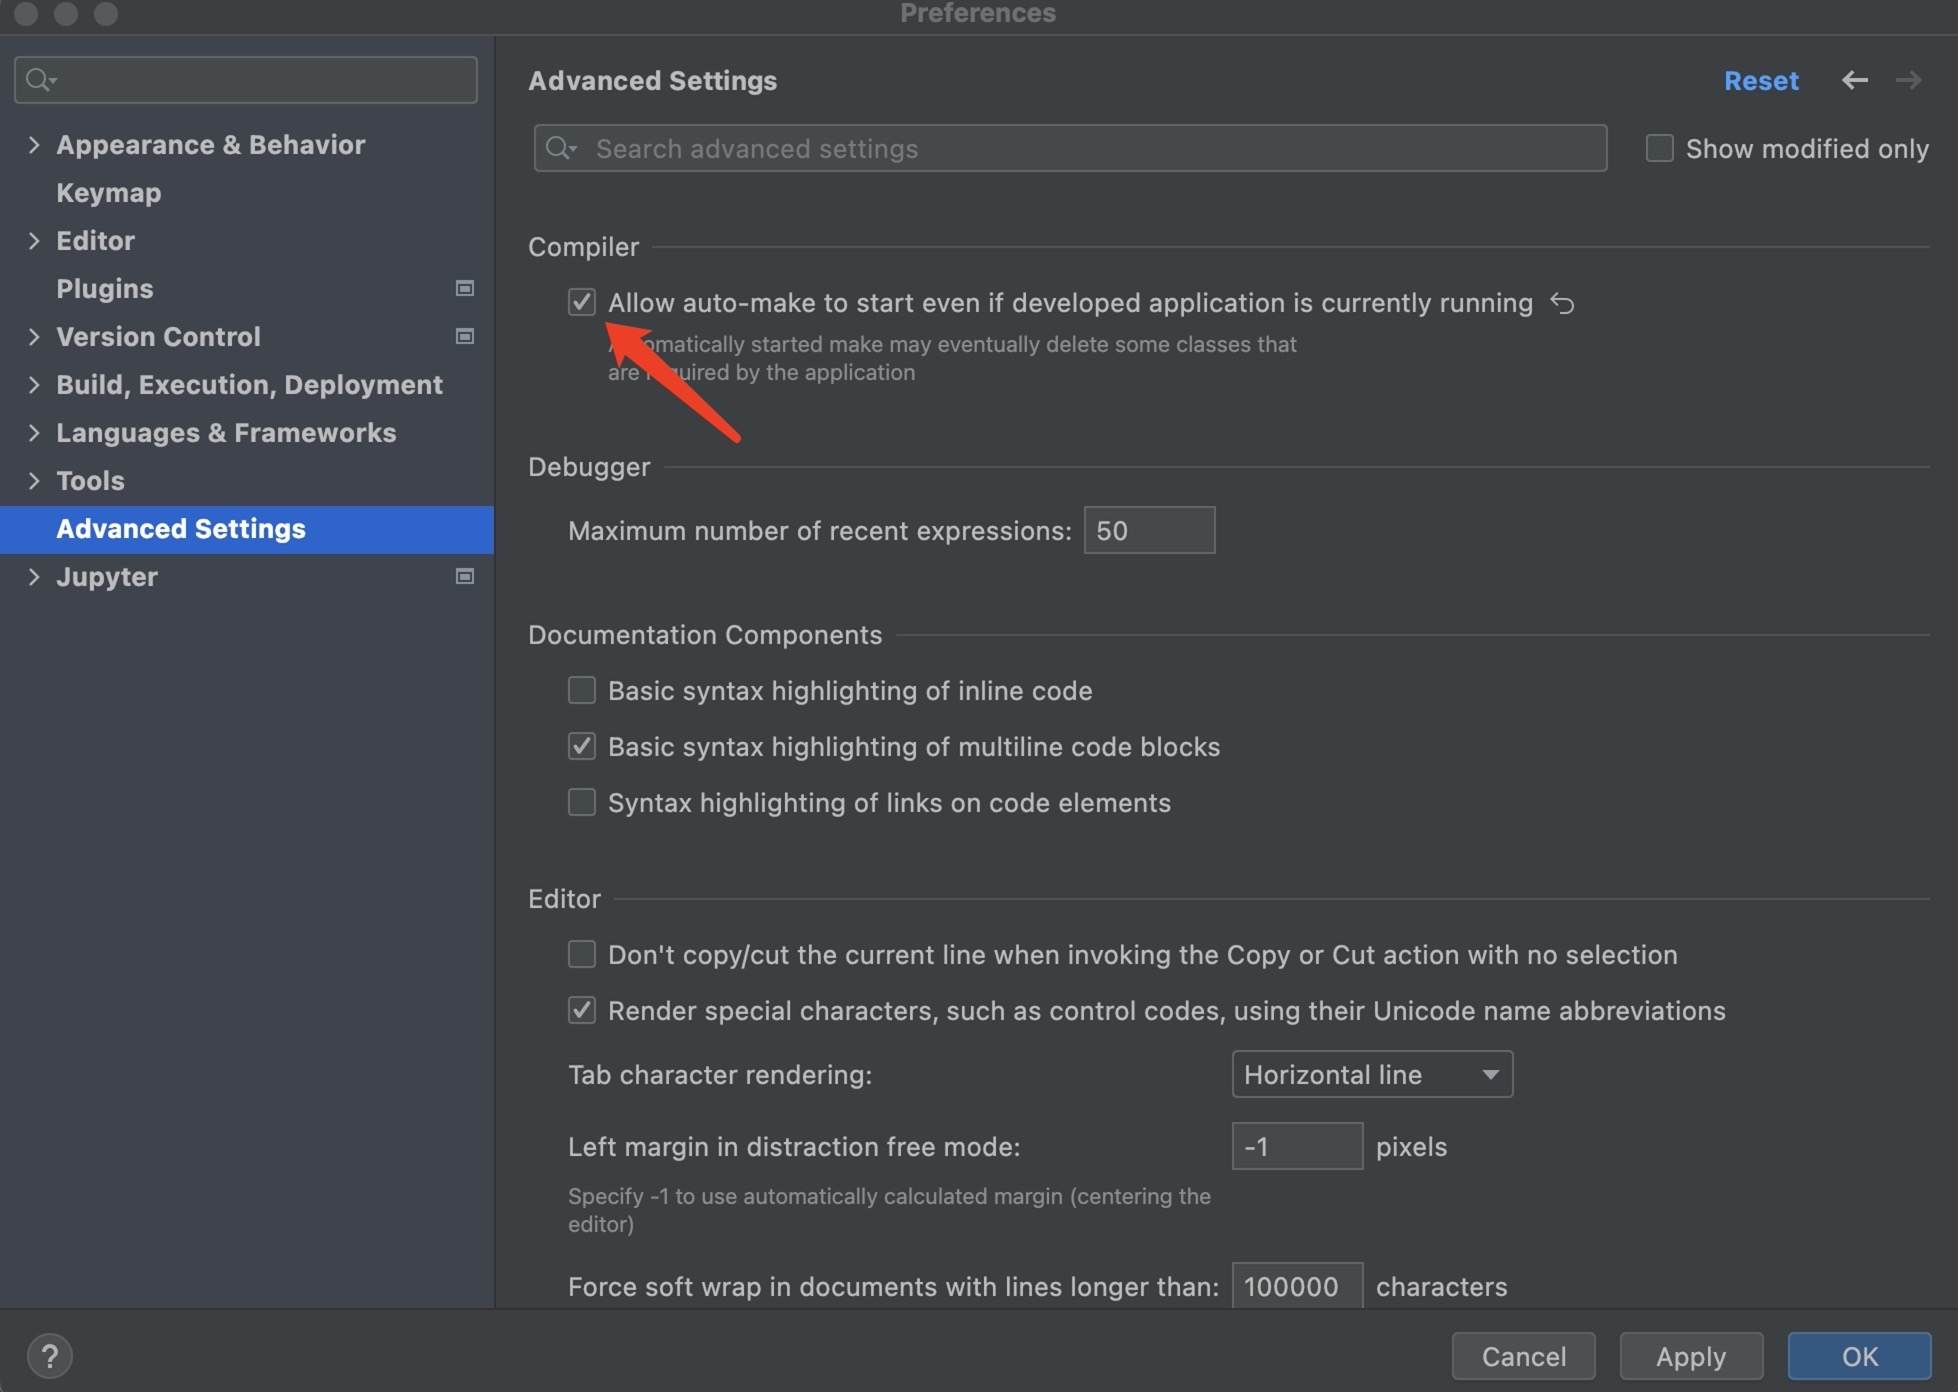Click the project-level icon next to Jupyter
1958x1392 pixels.
coord(465,576)
